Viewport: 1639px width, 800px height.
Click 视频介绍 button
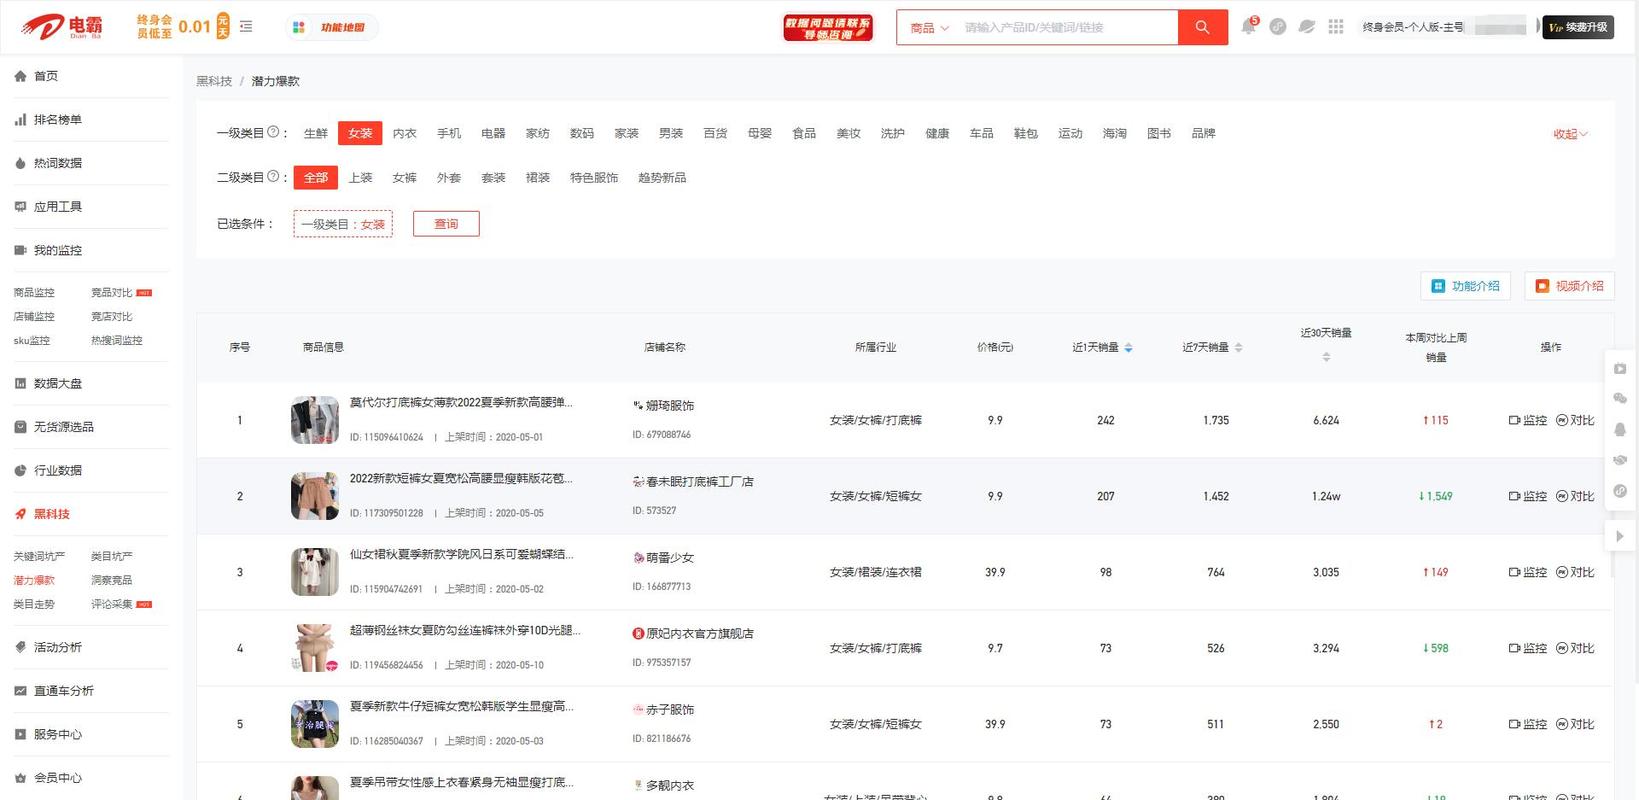pyautogui.click(x=1569, y=286)
